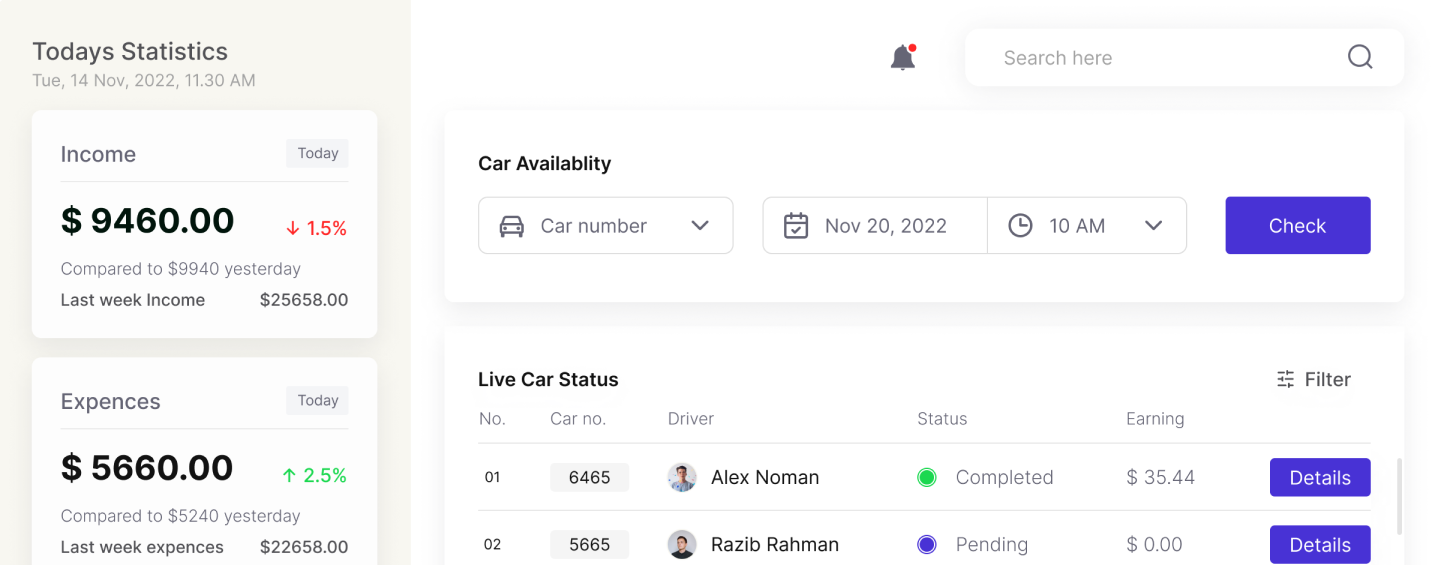Click the Today badge on Income card
Viewport: 1438px width, 565px height.
pos(318,153)
